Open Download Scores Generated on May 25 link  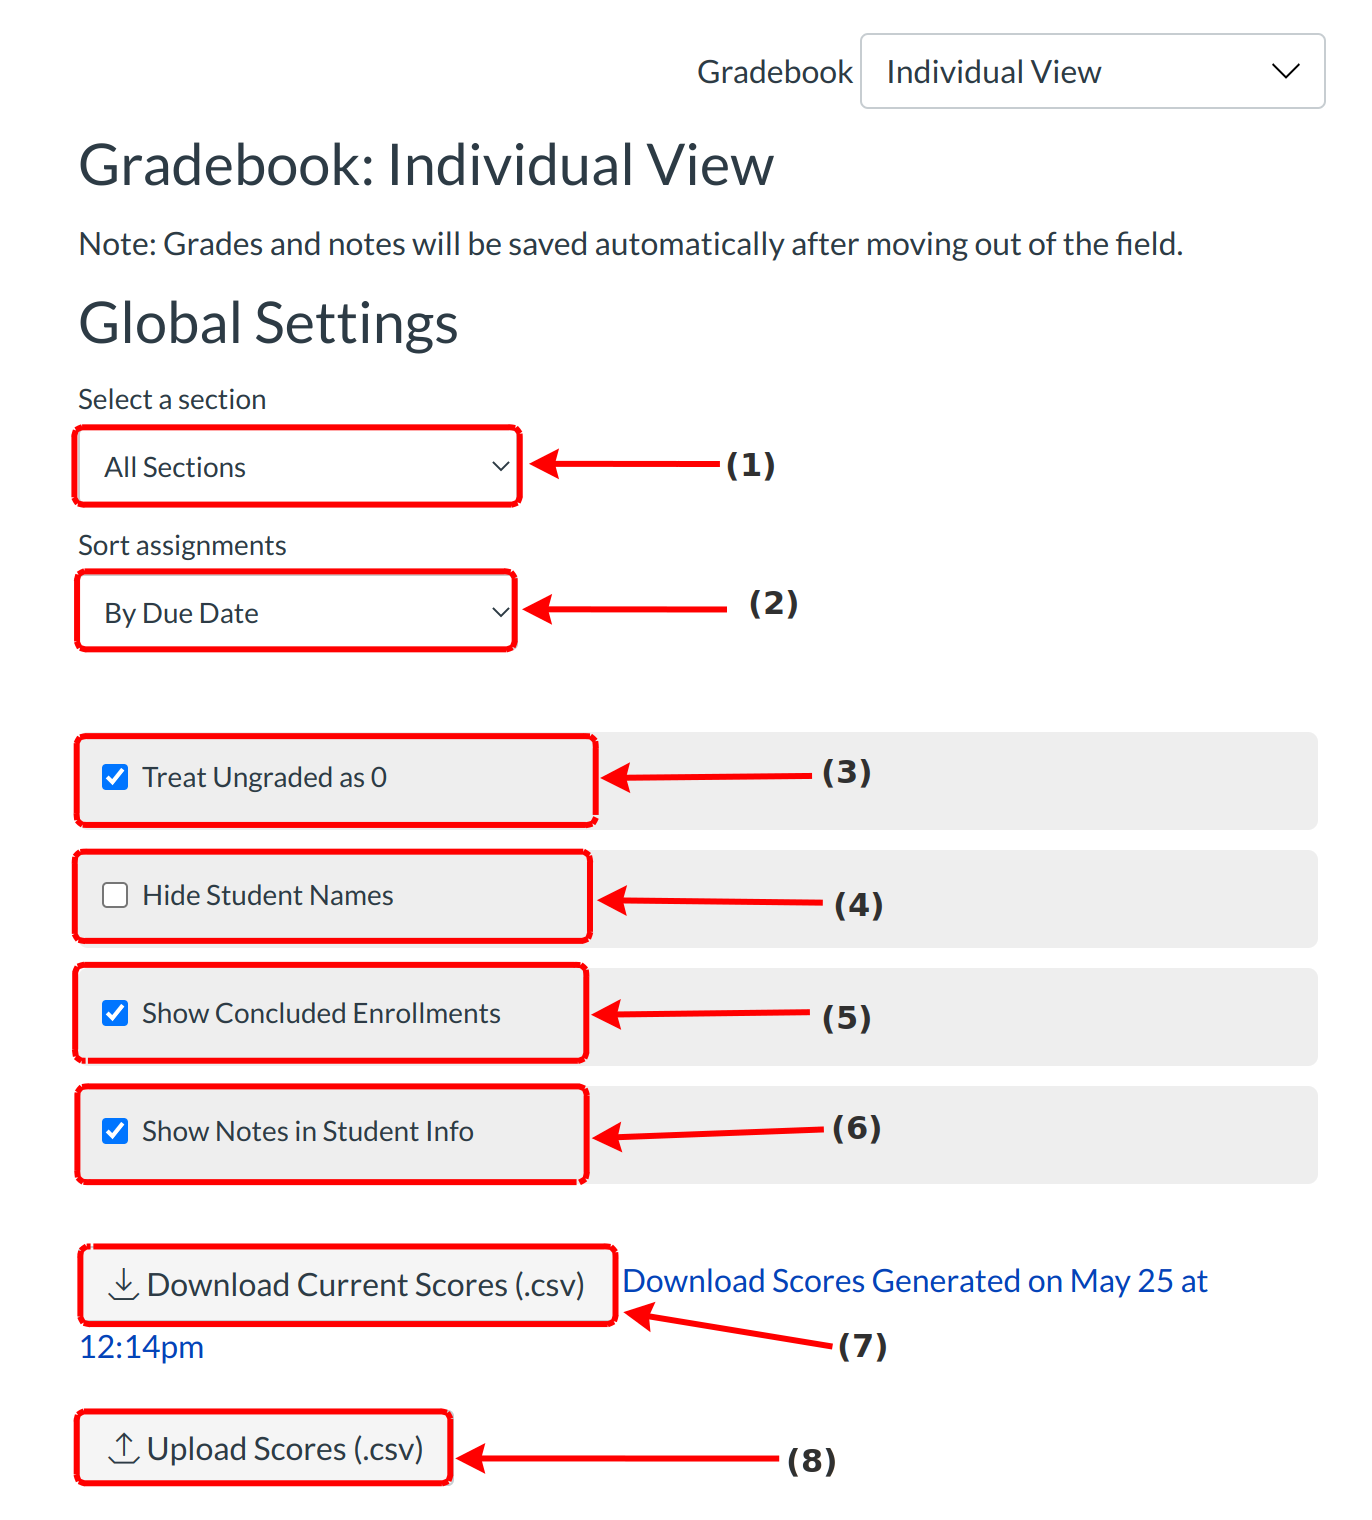click(914, 1281)
